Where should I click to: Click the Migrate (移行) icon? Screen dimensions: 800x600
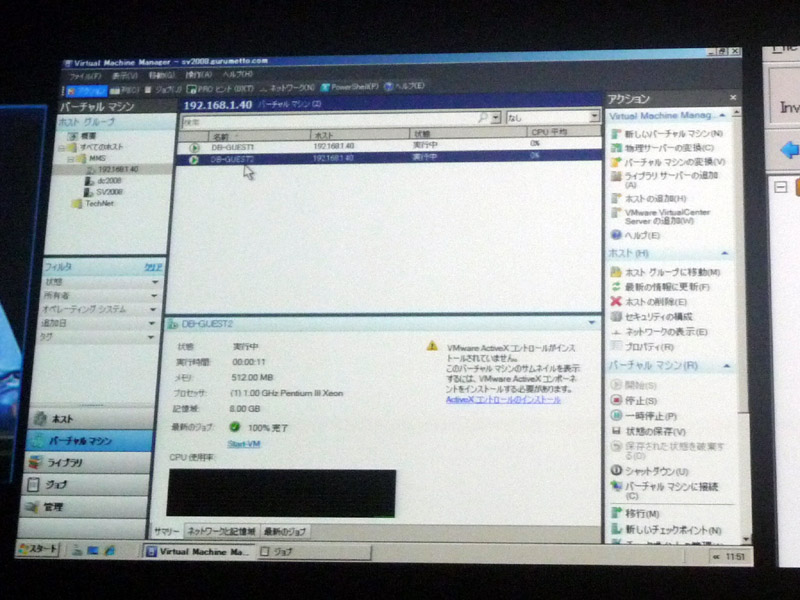[x=616, y=513]
